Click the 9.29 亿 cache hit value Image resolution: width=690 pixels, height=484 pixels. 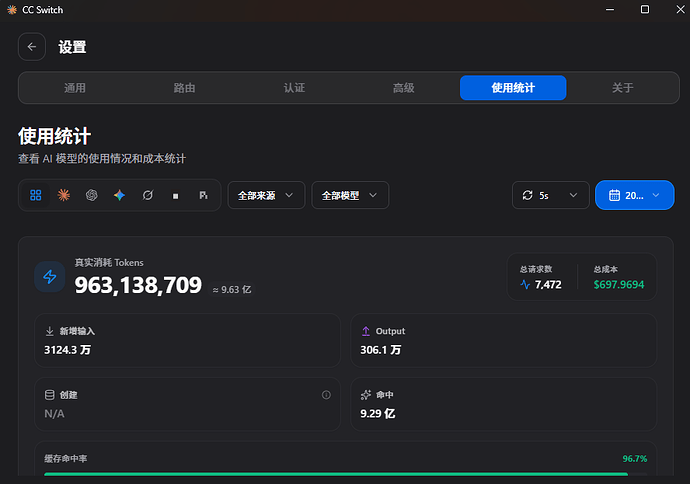point(378,414)
